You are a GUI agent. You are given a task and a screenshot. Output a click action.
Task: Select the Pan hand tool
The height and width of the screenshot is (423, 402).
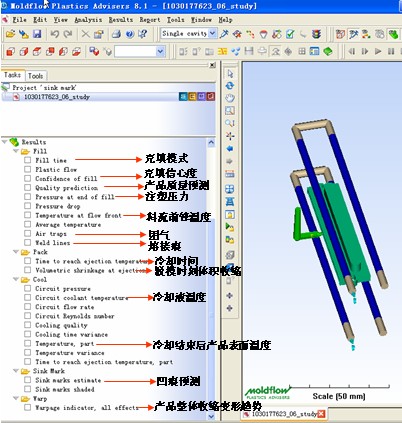(230, 98)
